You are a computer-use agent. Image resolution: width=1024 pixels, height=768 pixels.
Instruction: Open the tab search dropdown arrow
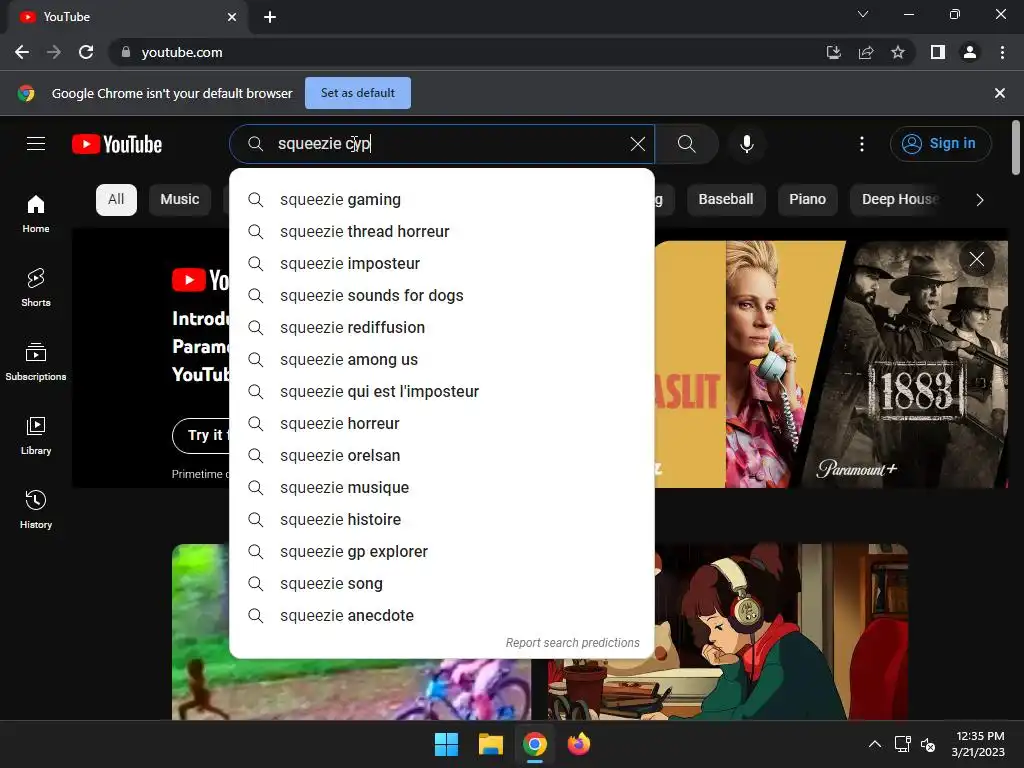(x=863, y=14)
